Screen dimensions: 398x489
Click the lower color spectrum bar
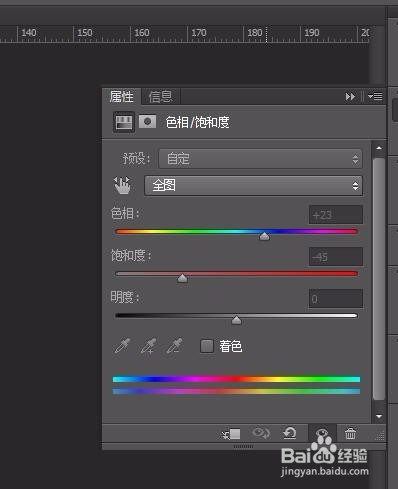point(236,391)
